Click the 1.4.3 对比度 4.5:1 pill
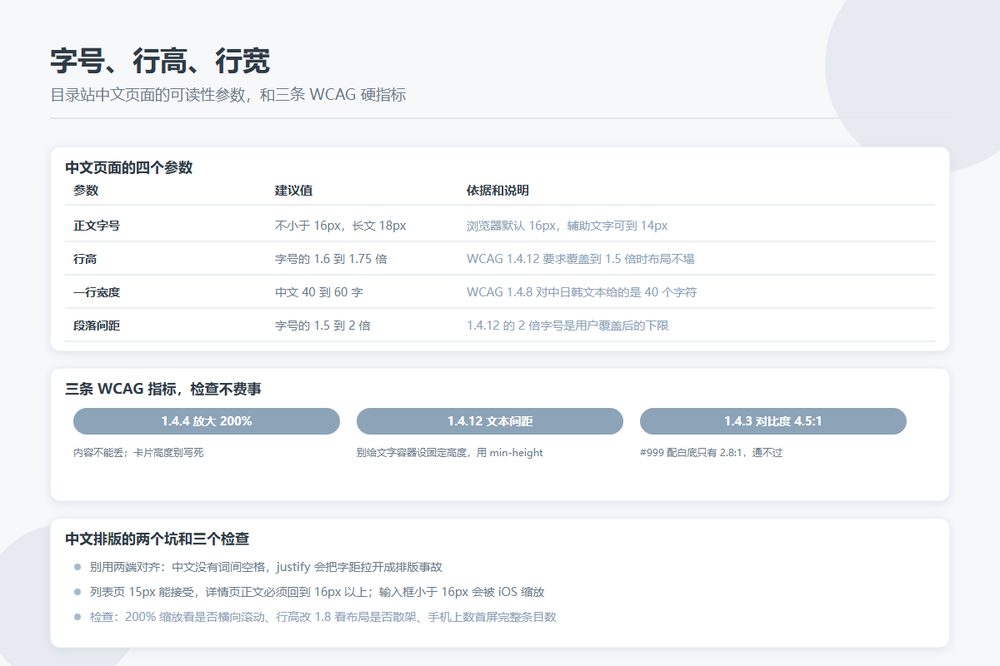1000x666 pixels. pyautogui.click(x=773, y=421)
